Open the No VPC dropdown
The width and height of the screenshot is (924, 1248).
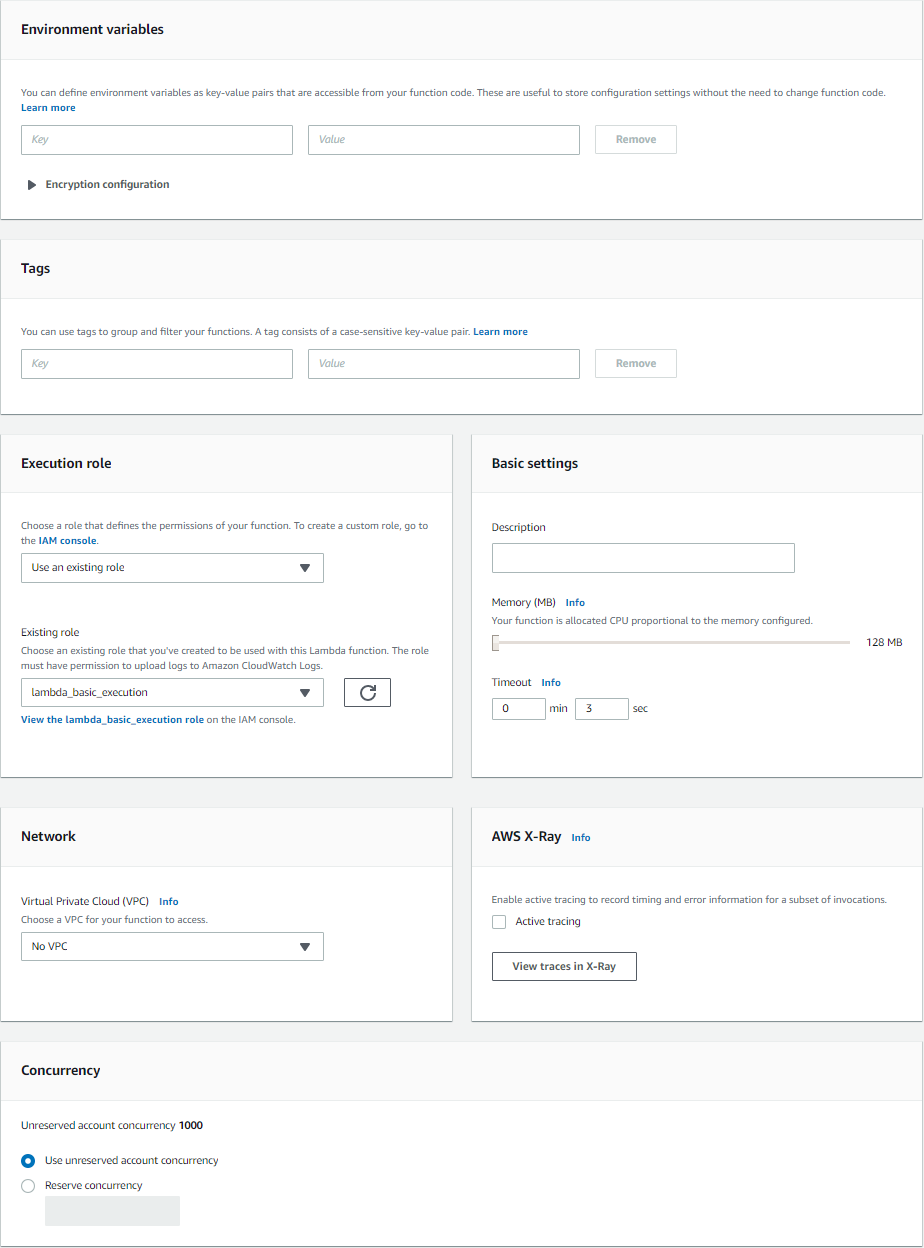click(x=172, y=947)
